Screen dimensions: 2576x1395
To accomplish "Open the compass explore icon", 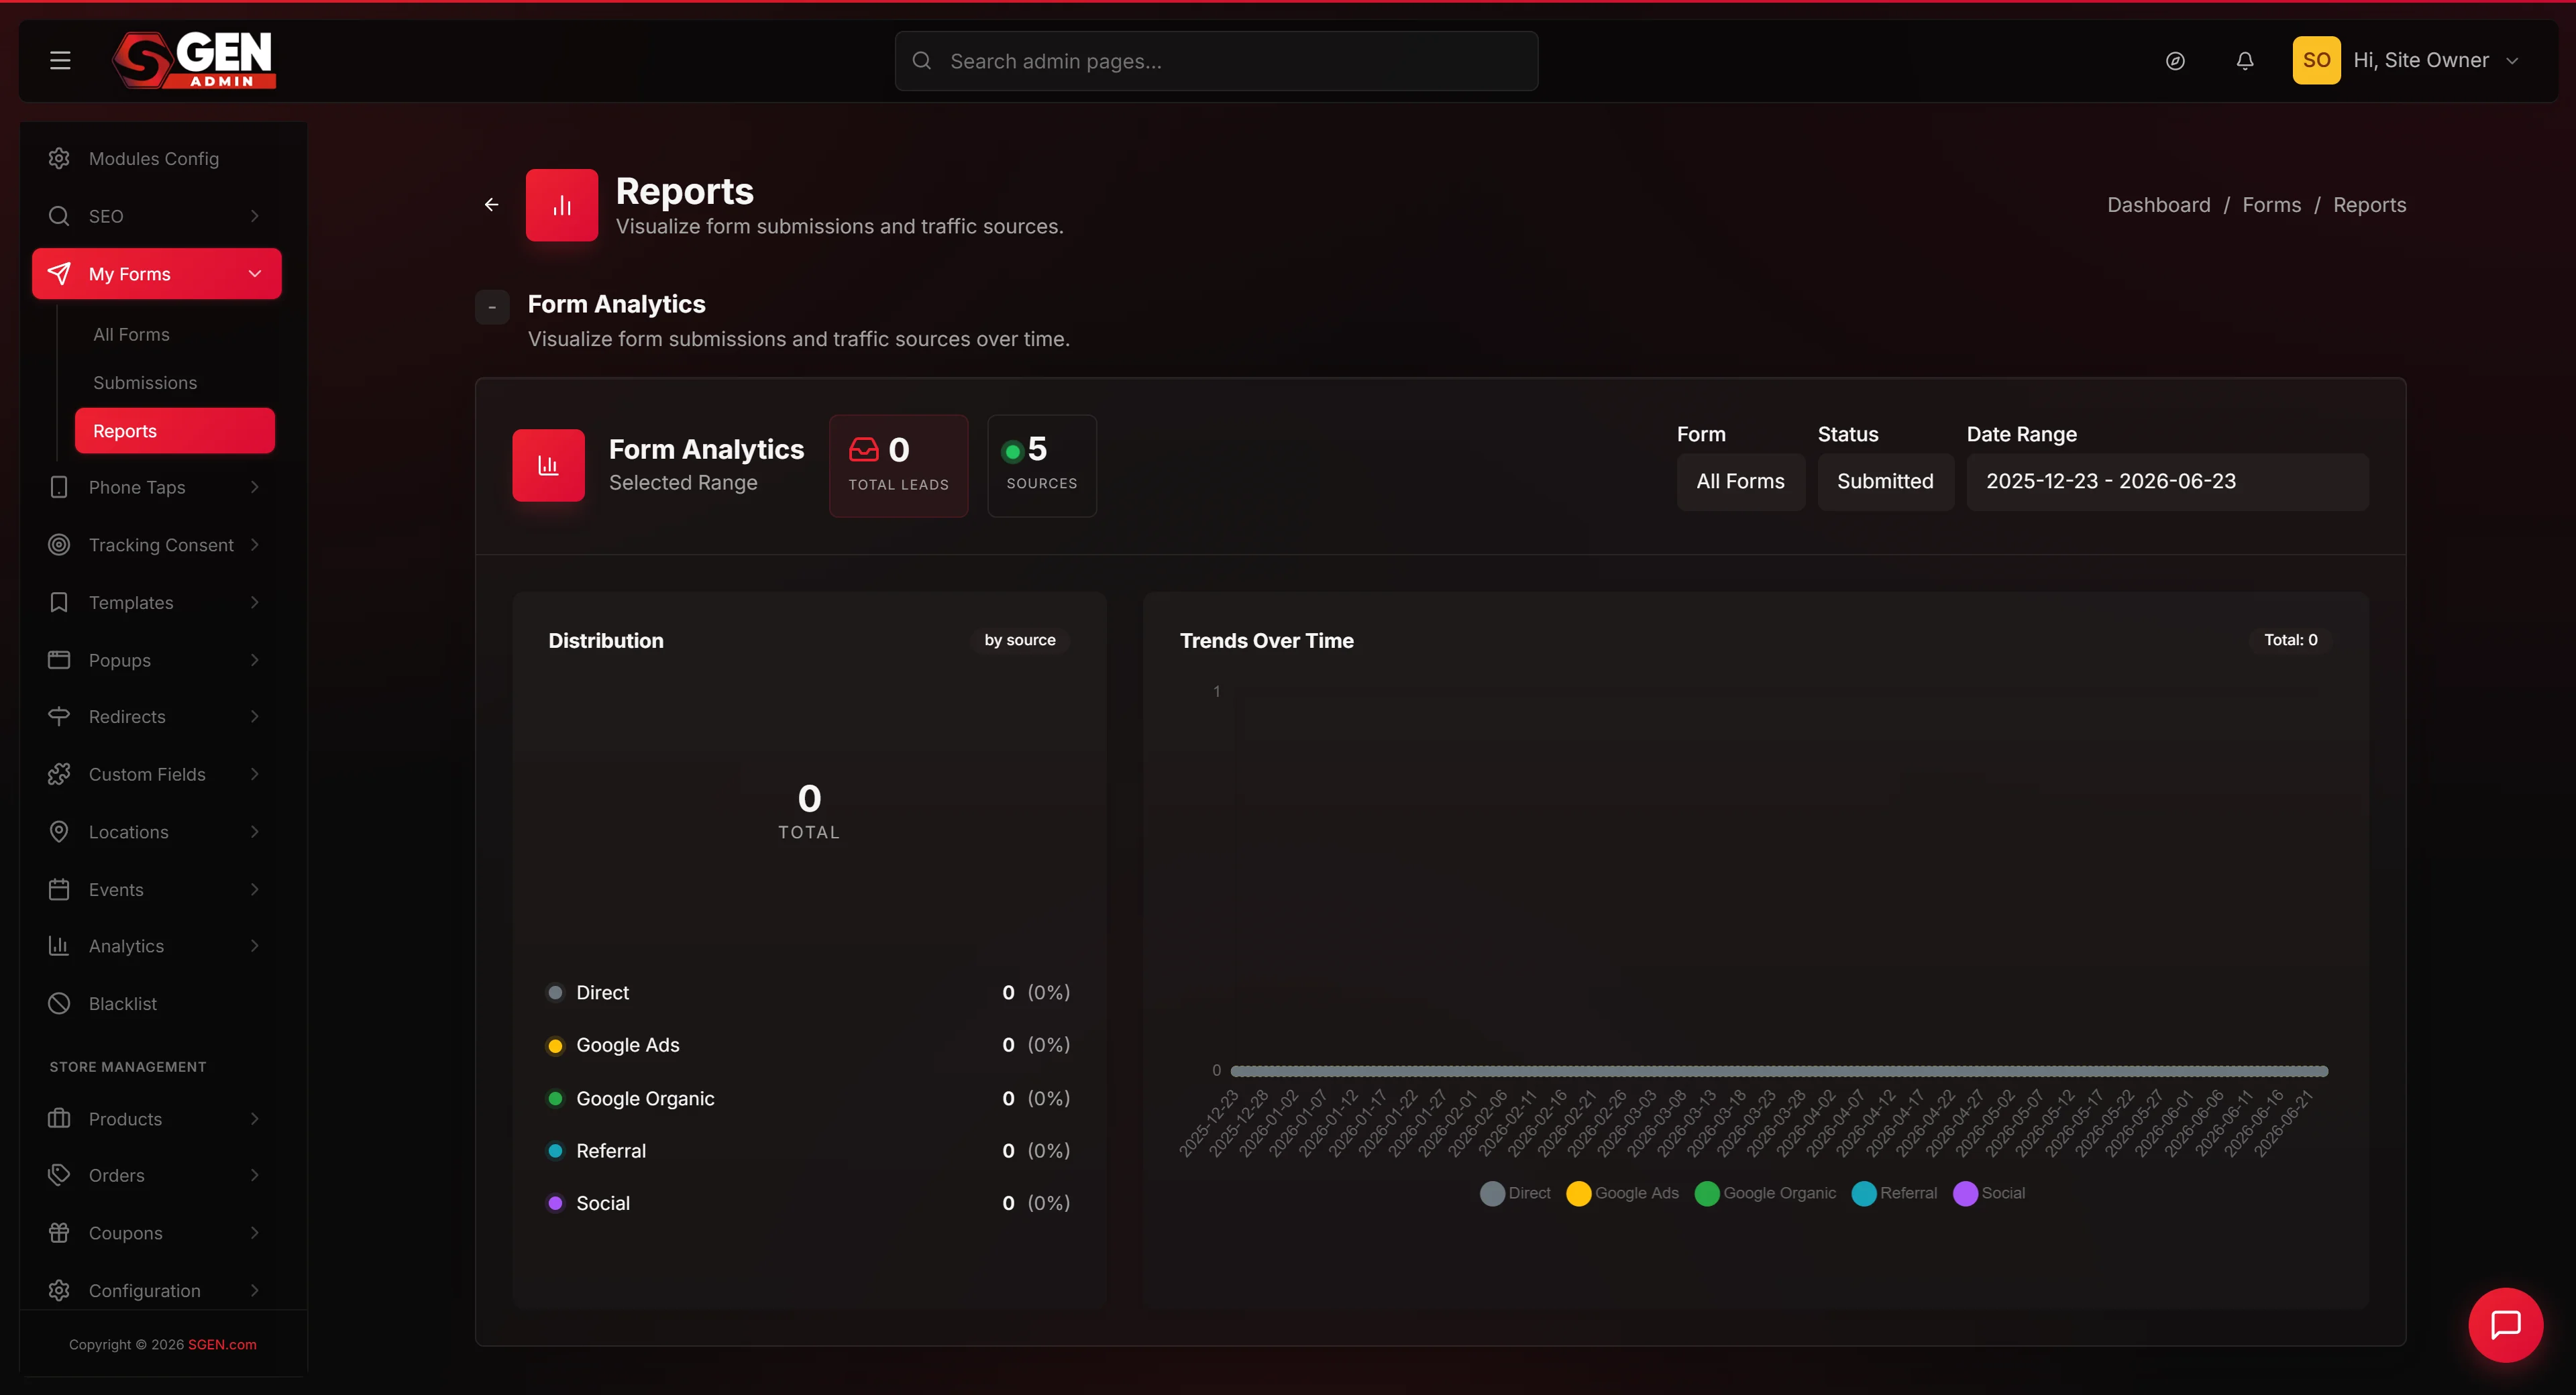I will coord(2175,61).
